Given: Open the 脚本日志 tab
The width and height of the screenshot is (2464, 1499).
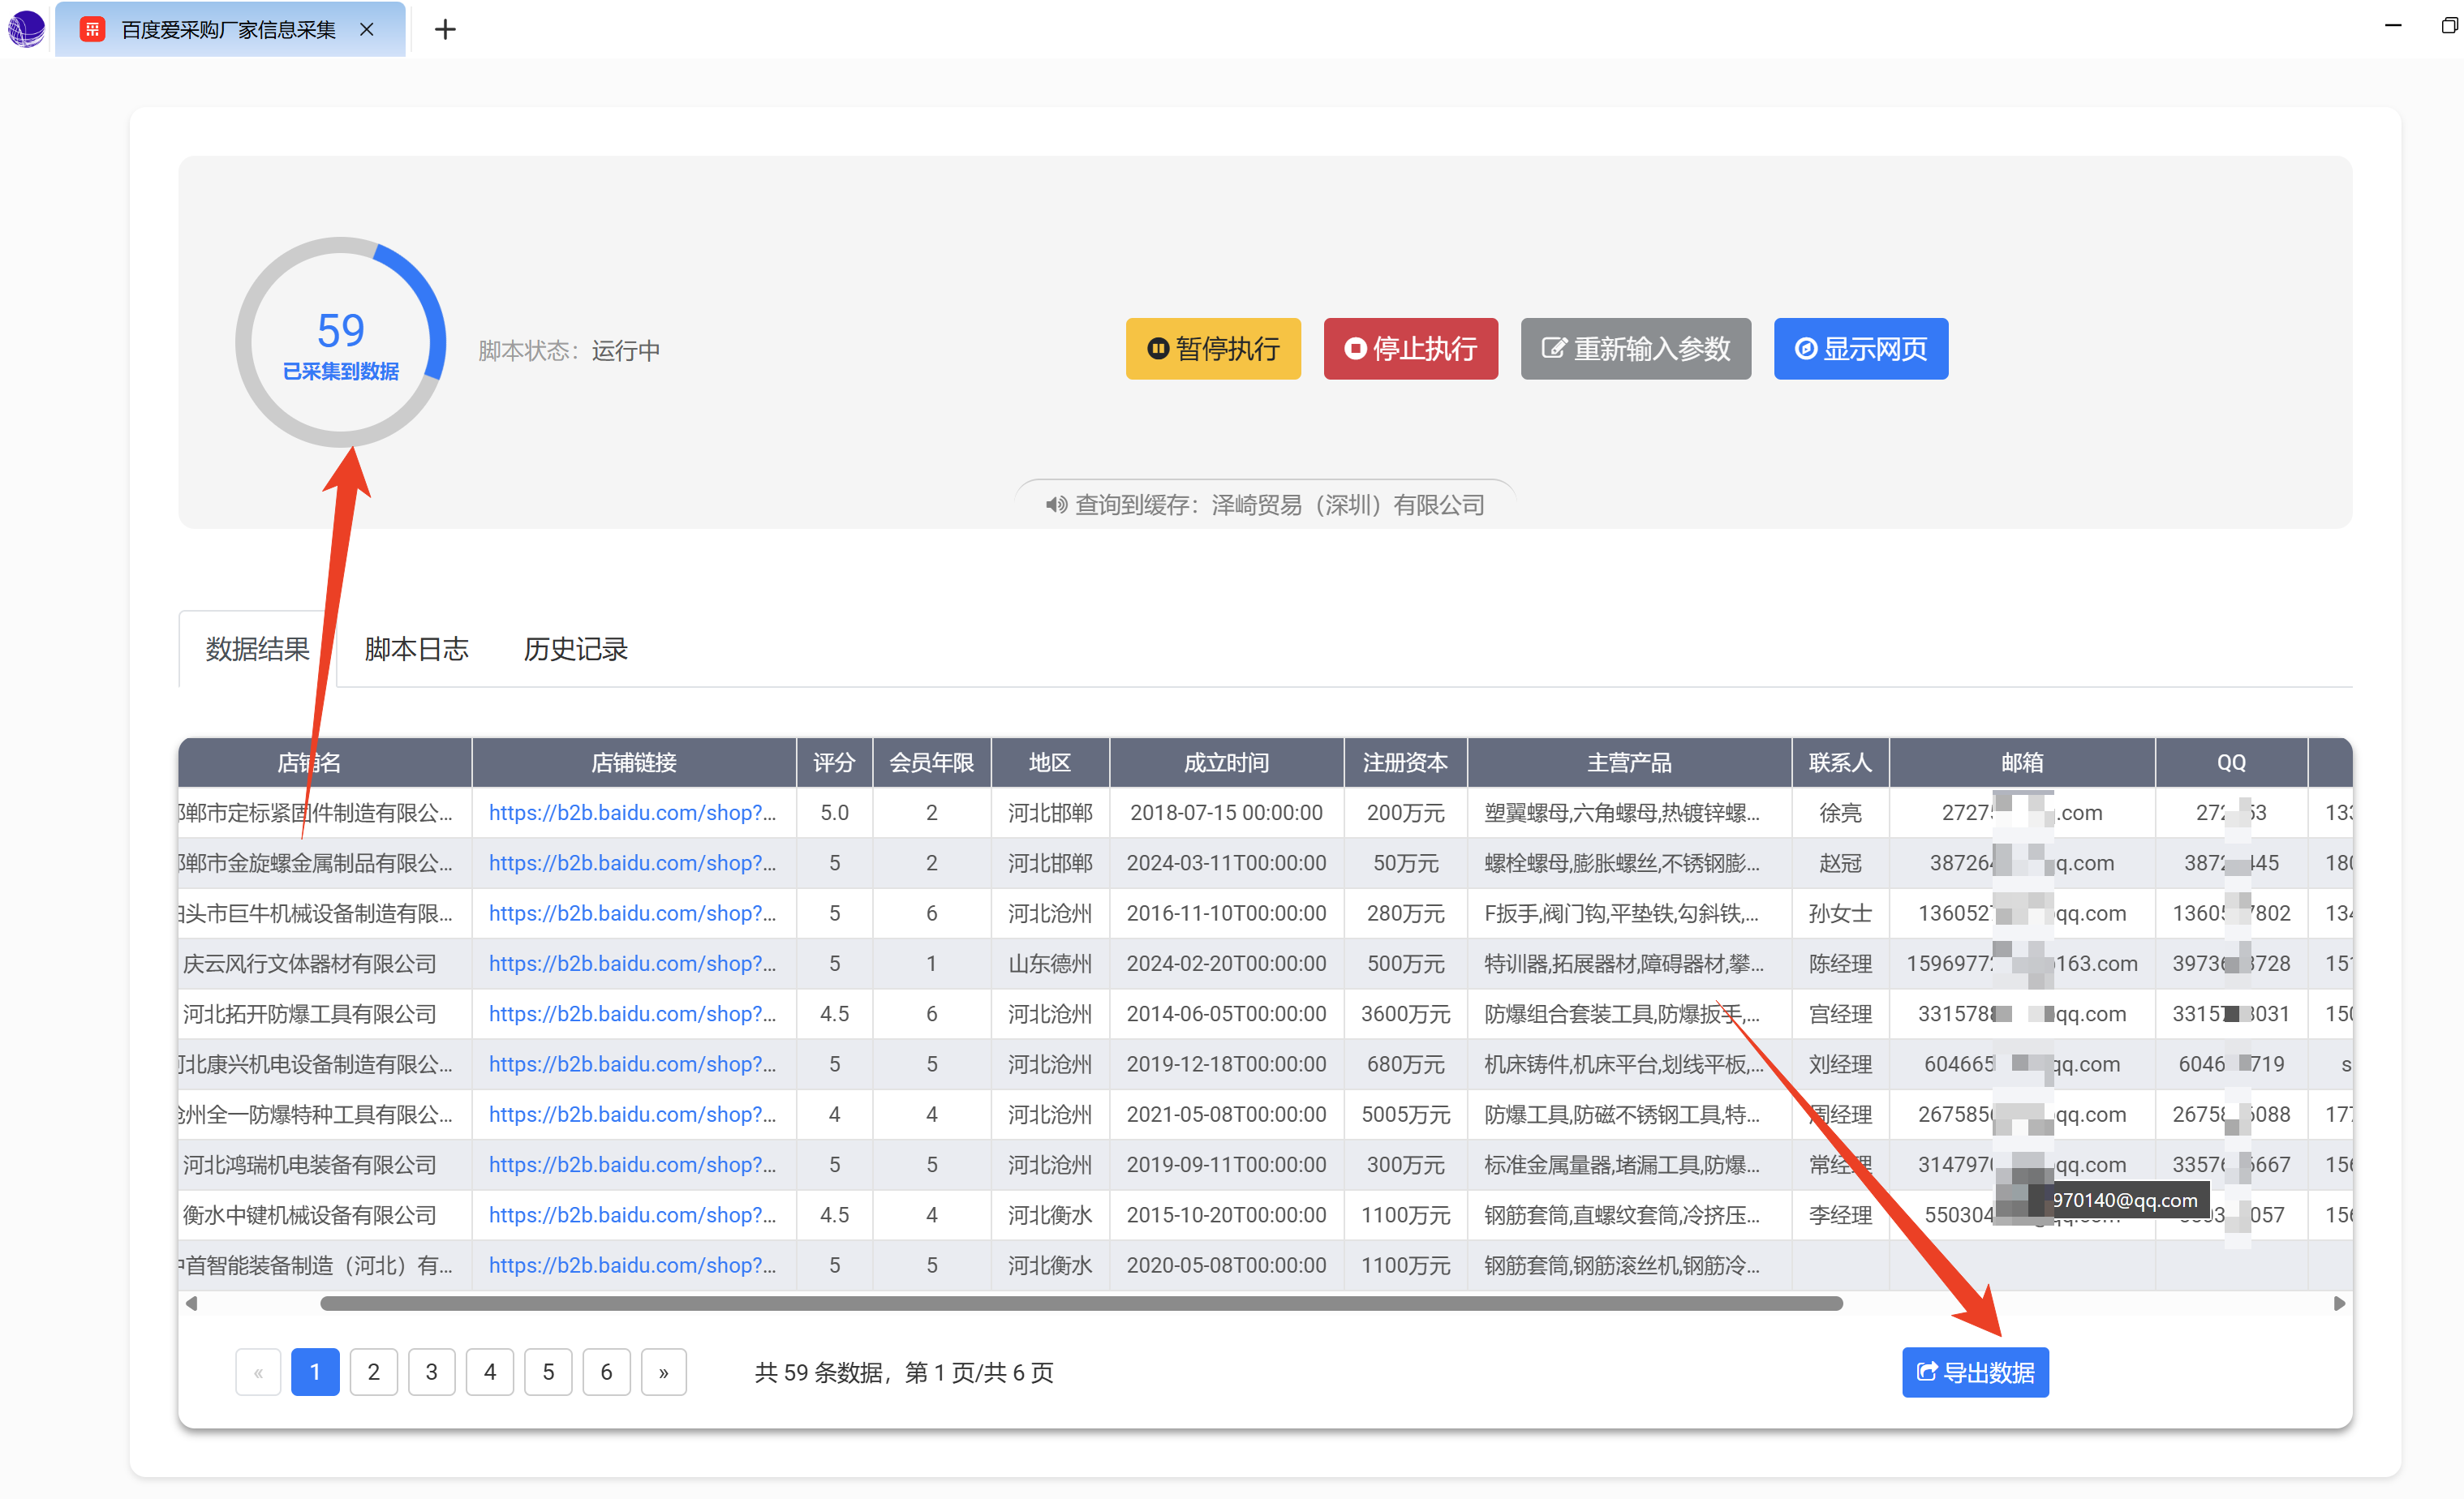Looking at the screenshot, I should 416,649.
